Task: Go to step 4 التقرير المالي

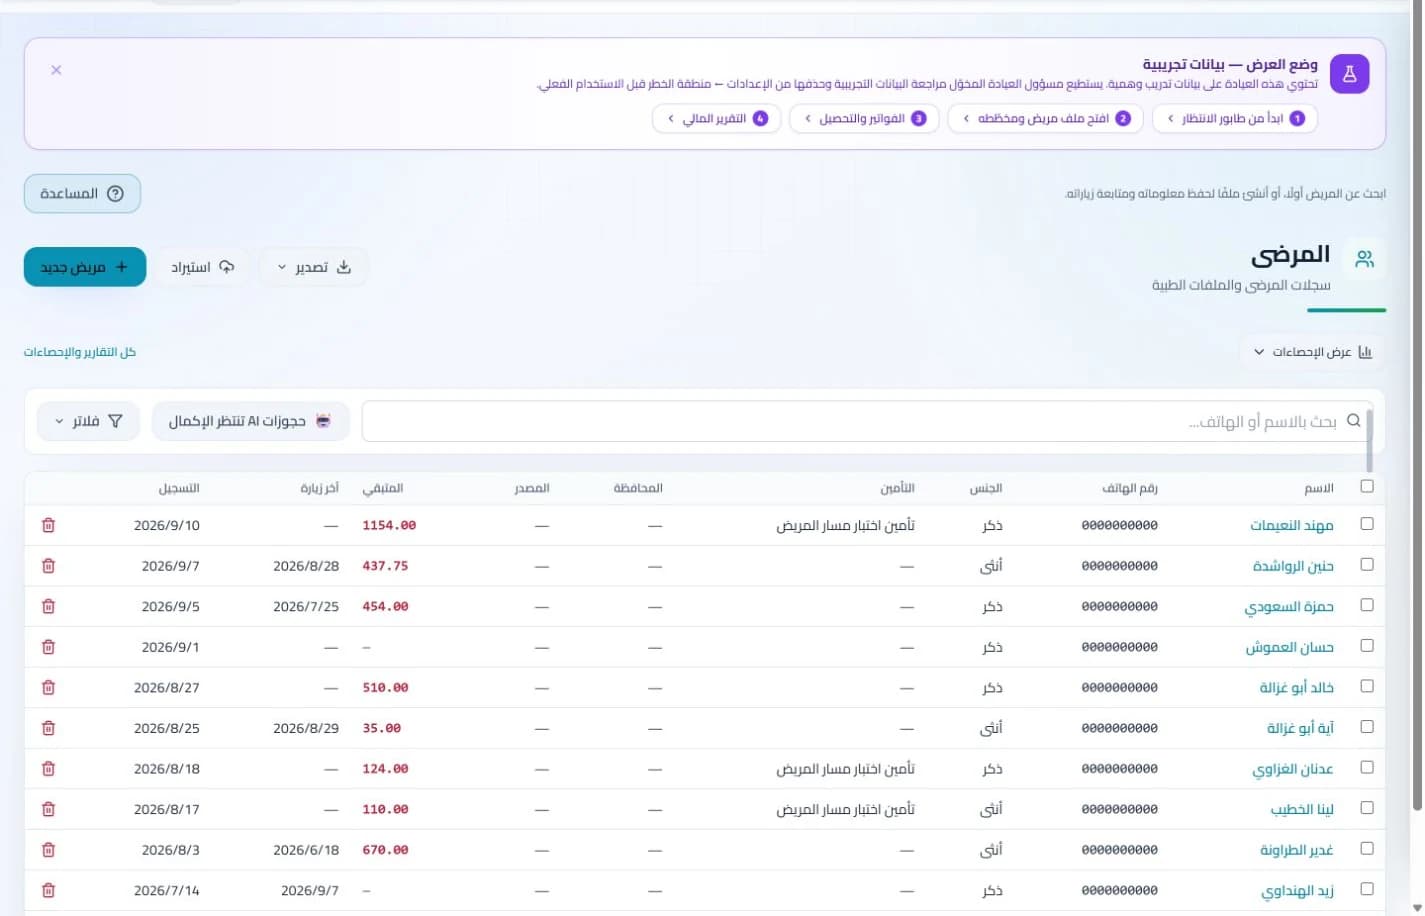Action: [x=717, y=118]
